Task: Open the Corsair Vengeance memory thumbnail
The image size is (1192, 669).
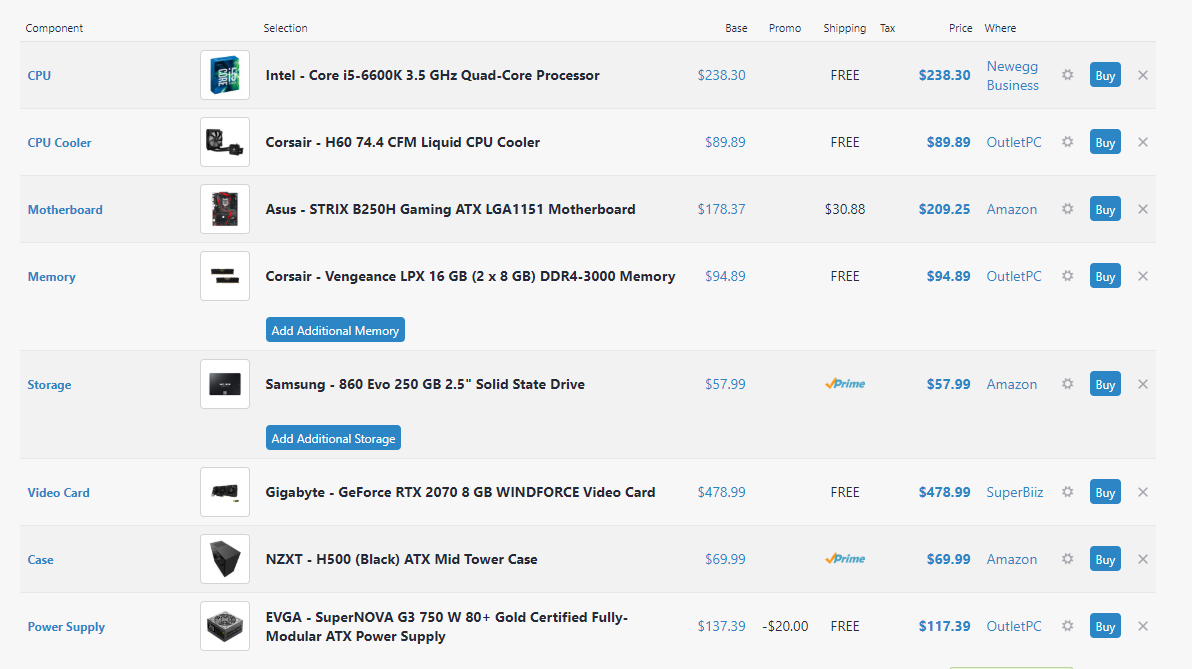Action: tap(225, 276)
